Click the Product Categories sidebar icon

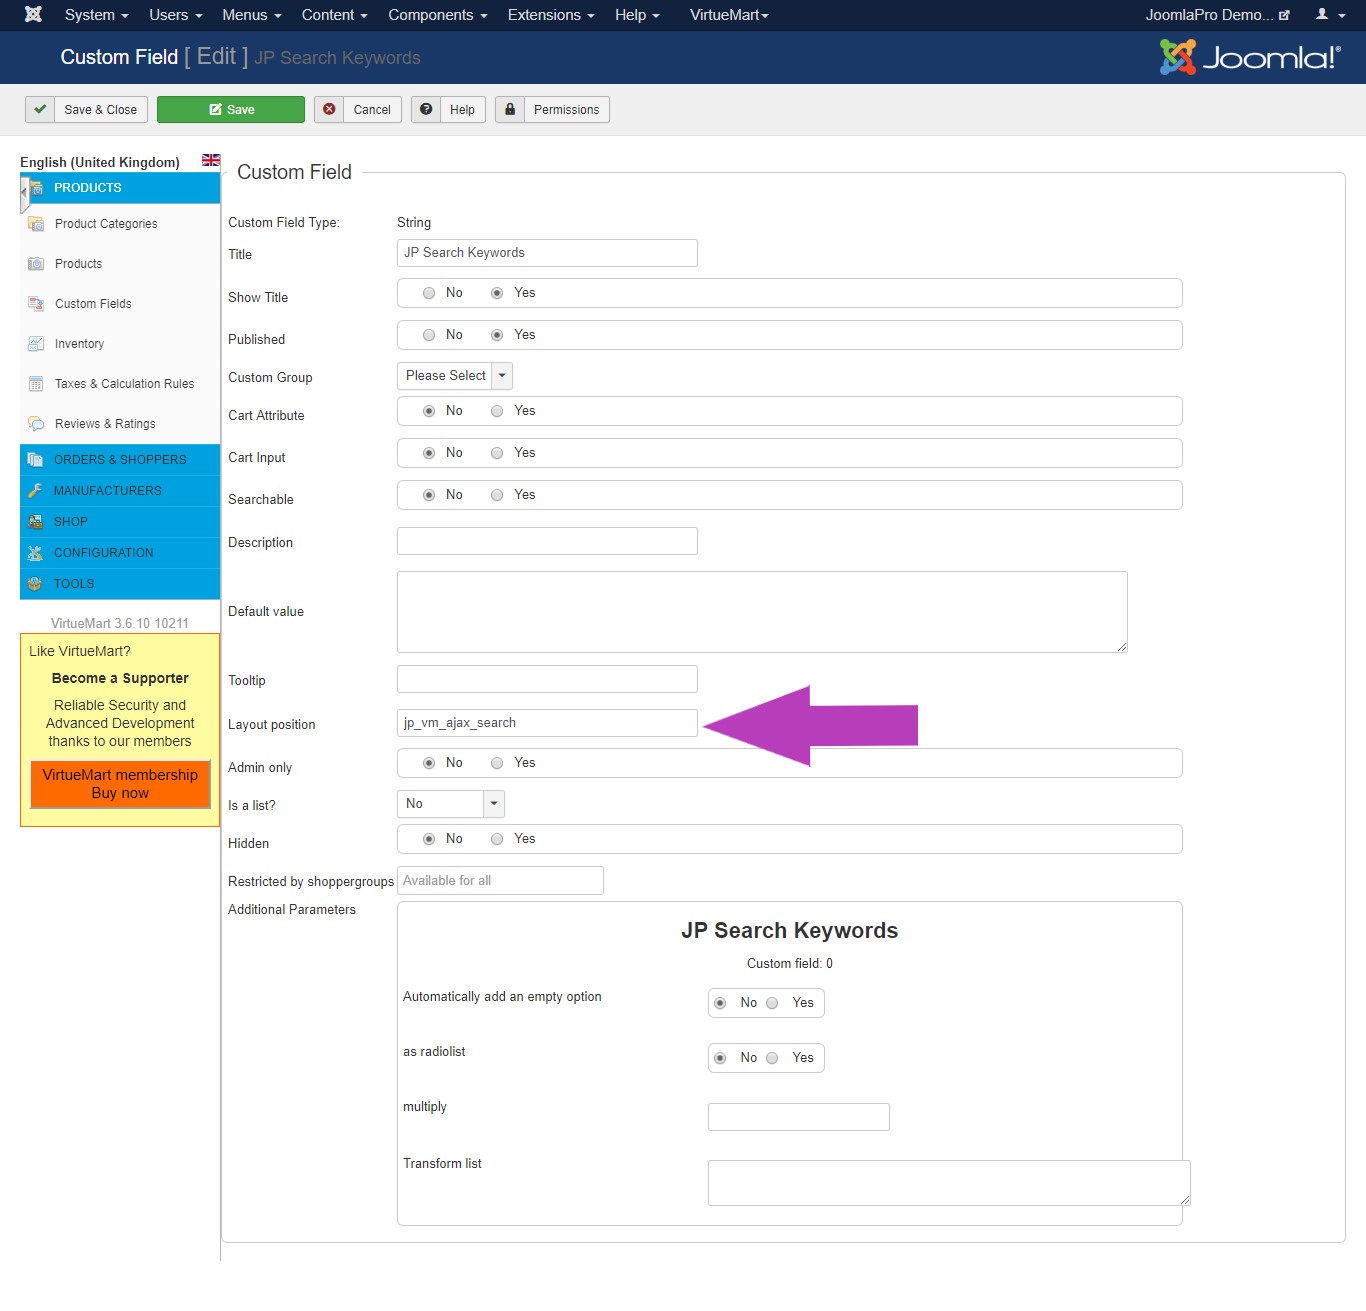36,224
